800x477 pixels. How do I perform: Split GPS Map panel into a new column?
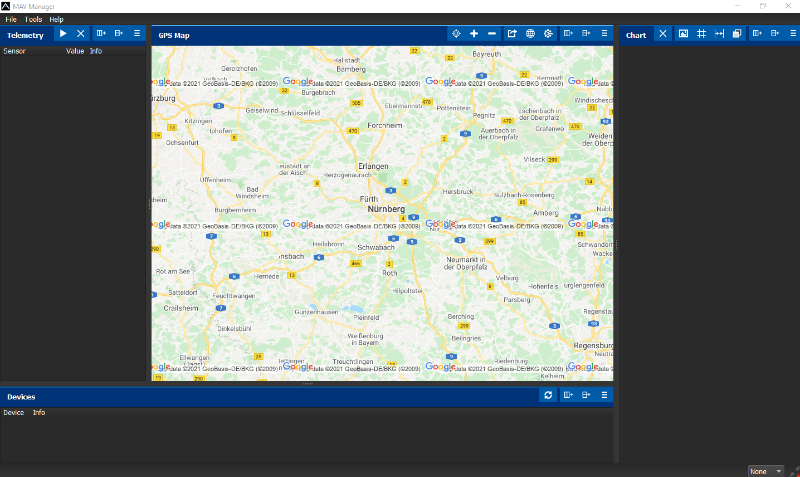pos(568,34)
